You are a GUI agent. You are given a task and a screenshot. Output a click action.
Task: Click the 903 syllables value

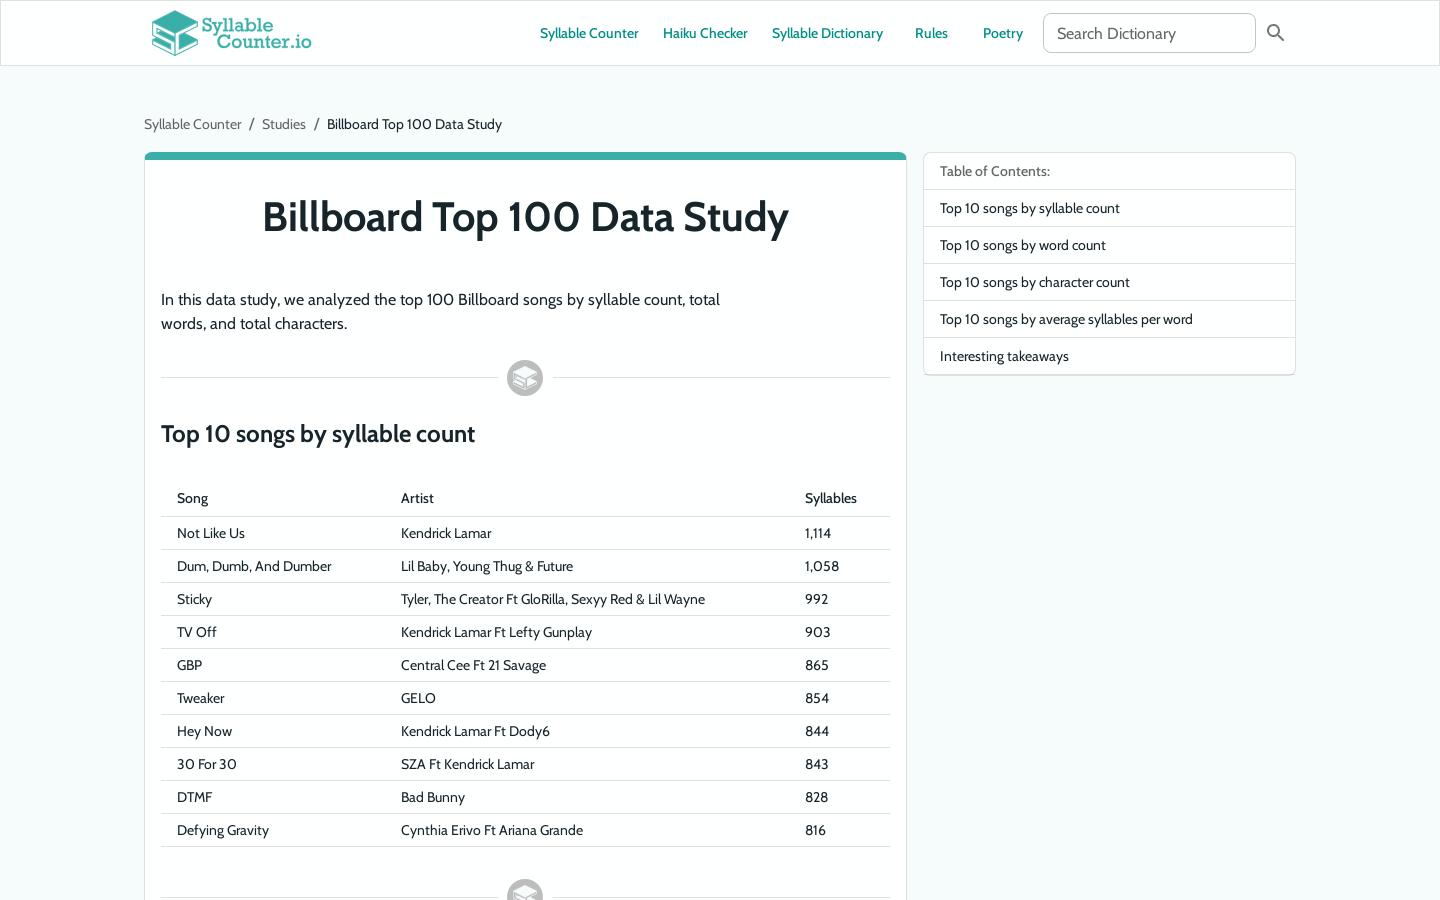pos(818,632)
